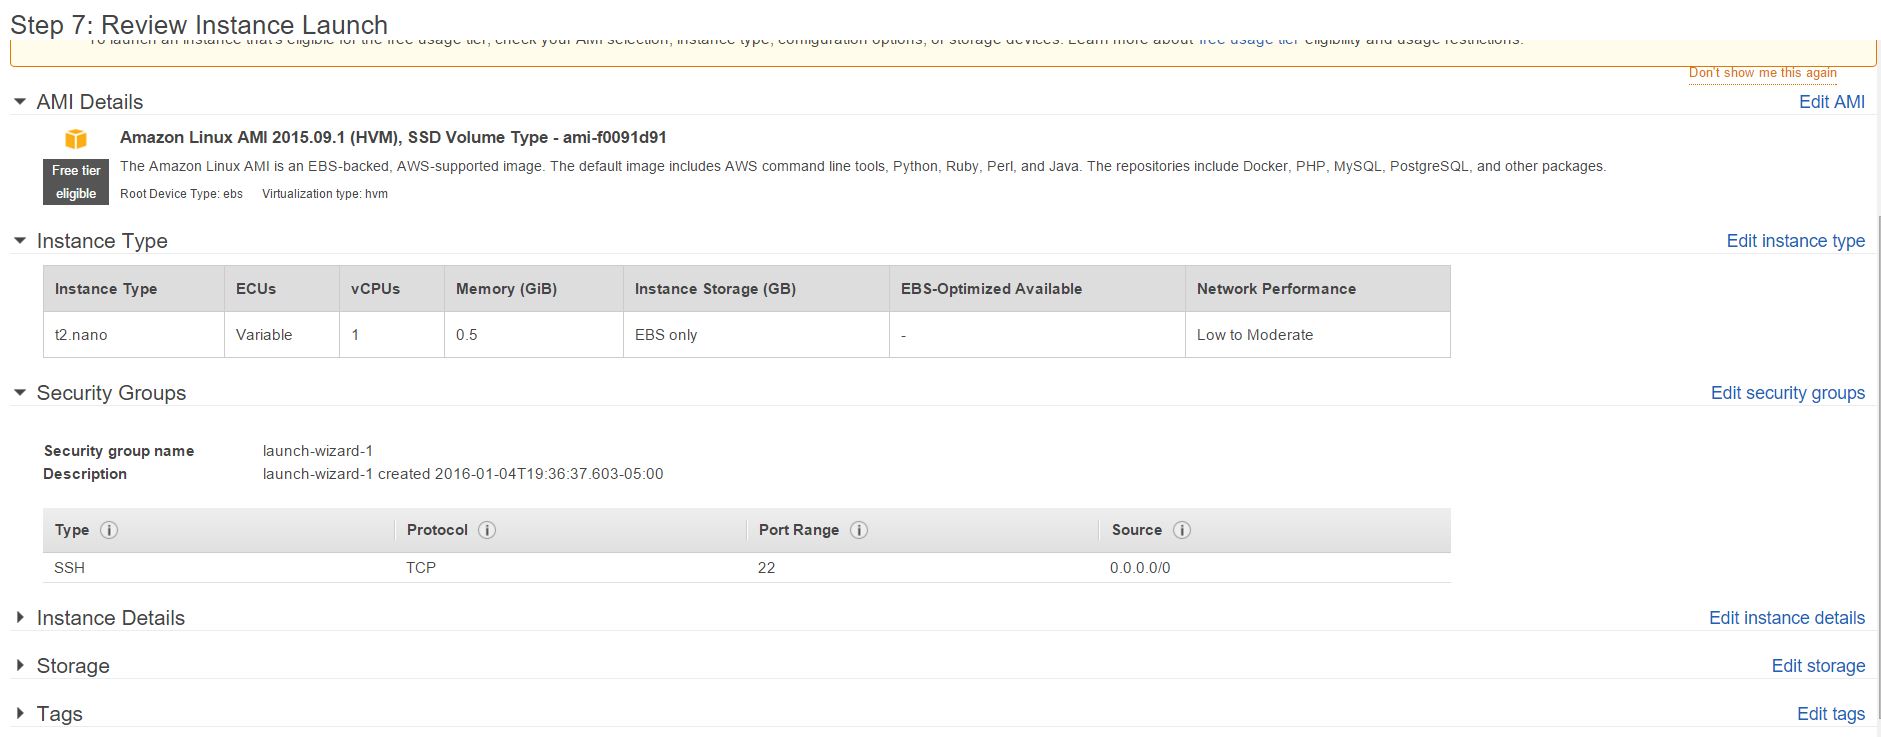Open the Edit AMI link
This screenshot has width=1881, height=737.
click(x=1831, y=102)
